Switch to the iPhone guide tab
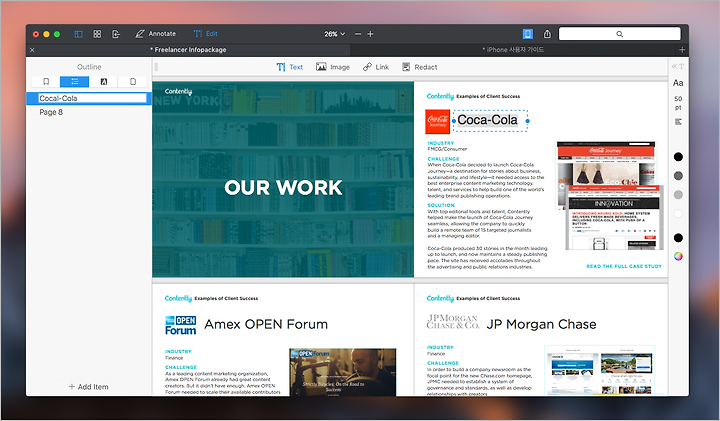This screenshot has height=421, width=720. tap(513, 50)
